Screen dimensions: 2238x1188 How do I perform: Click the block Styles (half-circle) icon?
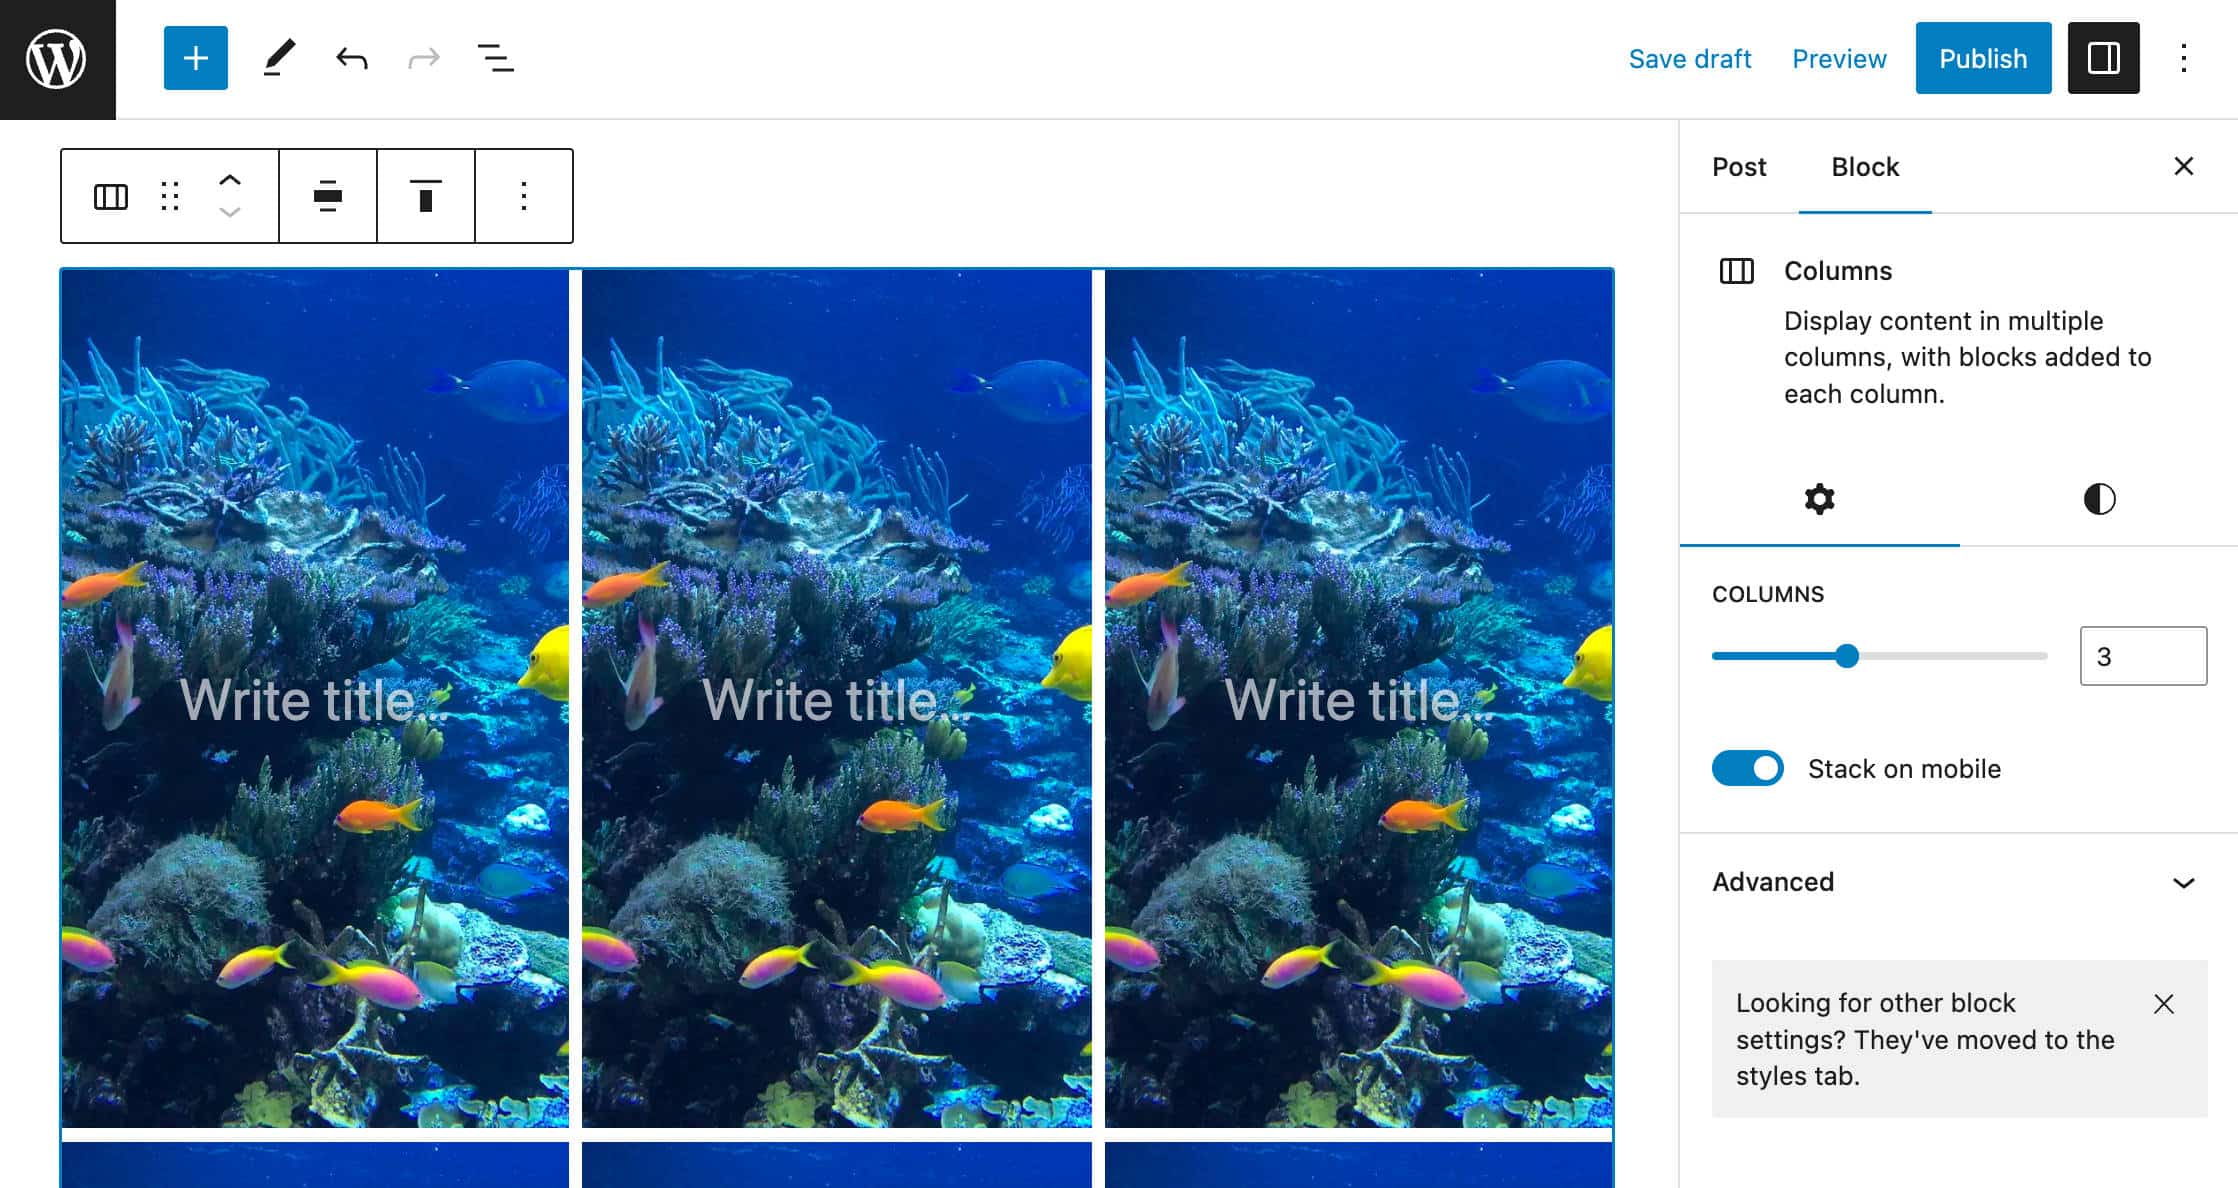tap(2097, 499)
